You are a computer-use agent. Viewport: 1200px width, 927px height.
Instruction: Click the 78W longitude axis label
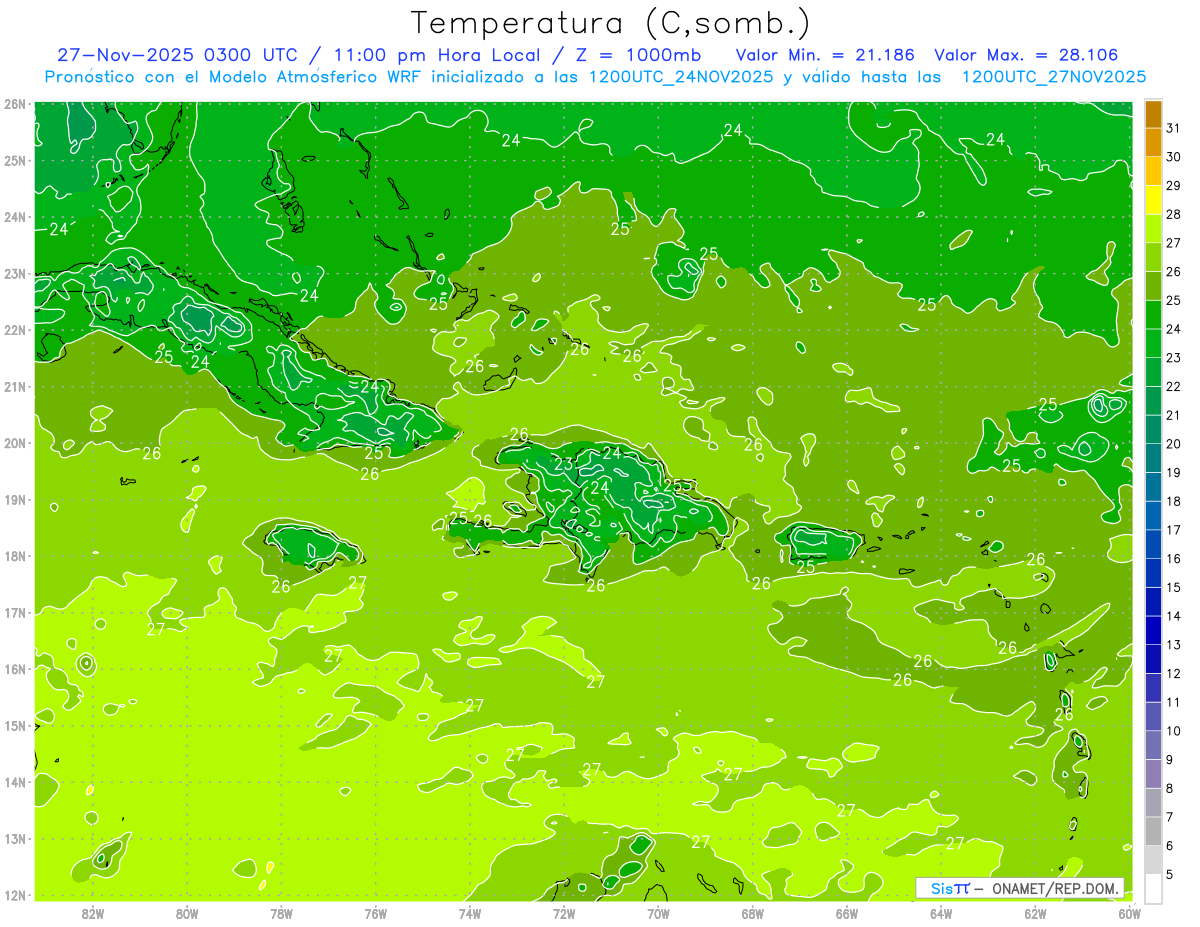pyautogui.click(x=281, y=913)
